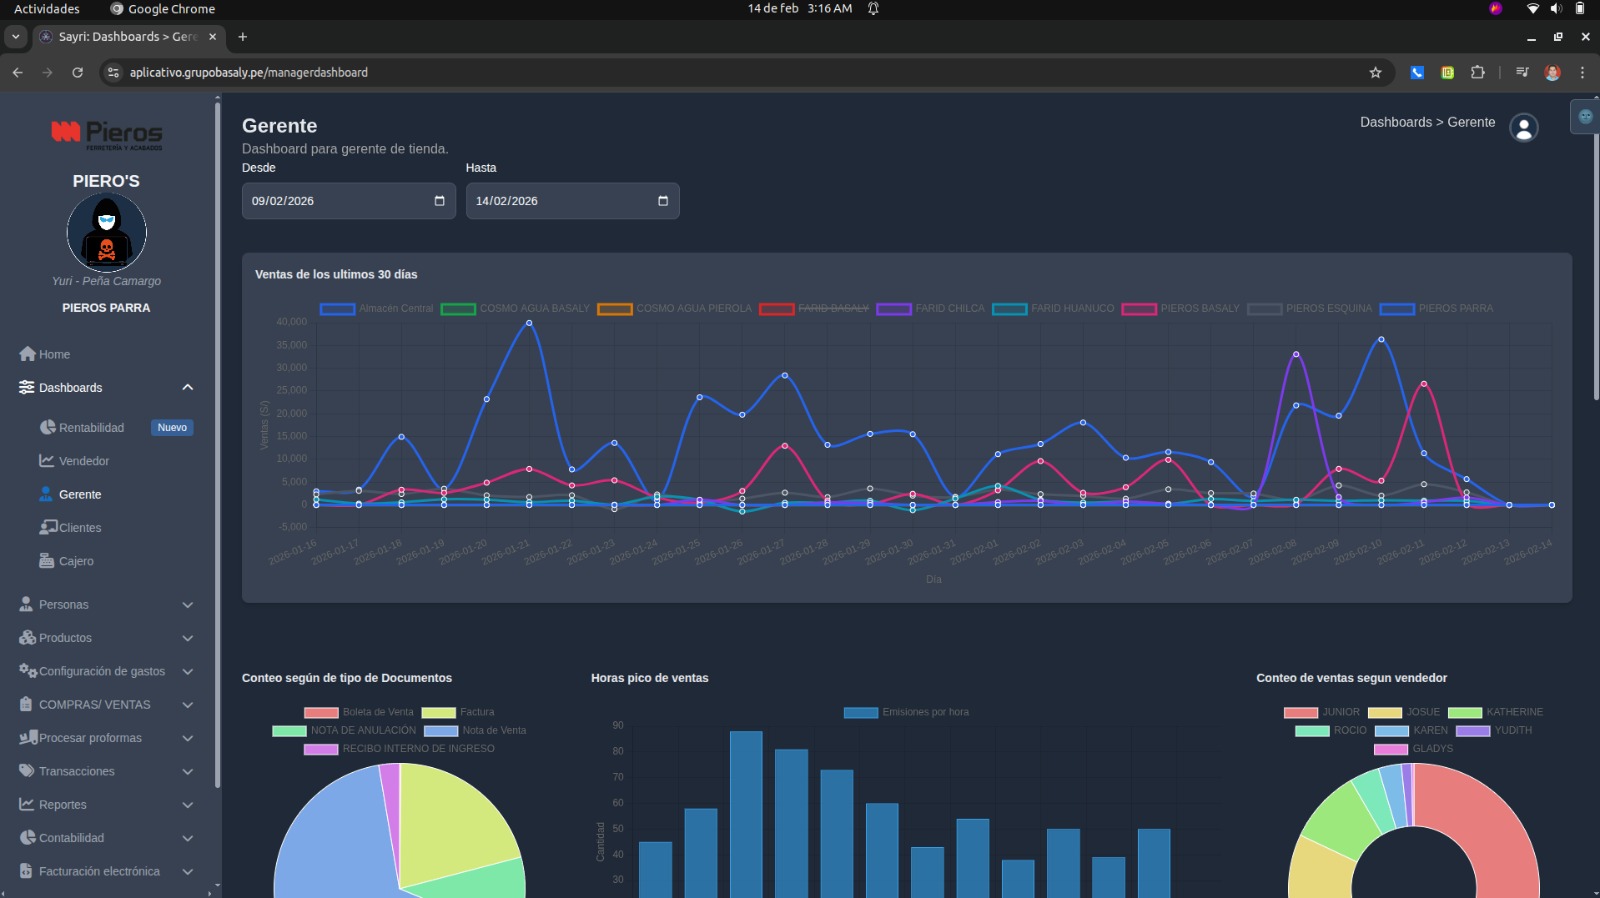Viewport: 1600px width, 898px height.
Task: Open the user profile avatar icon
Action: click(1523, 128)
